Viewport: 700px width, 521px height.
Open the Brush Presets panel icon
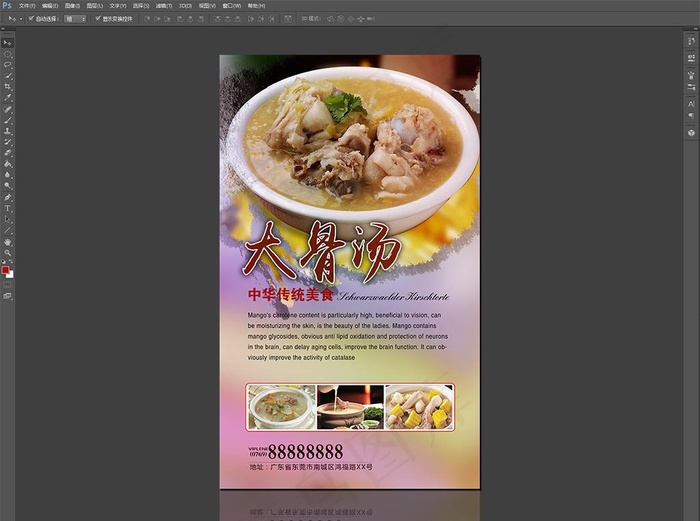[691, 87]
